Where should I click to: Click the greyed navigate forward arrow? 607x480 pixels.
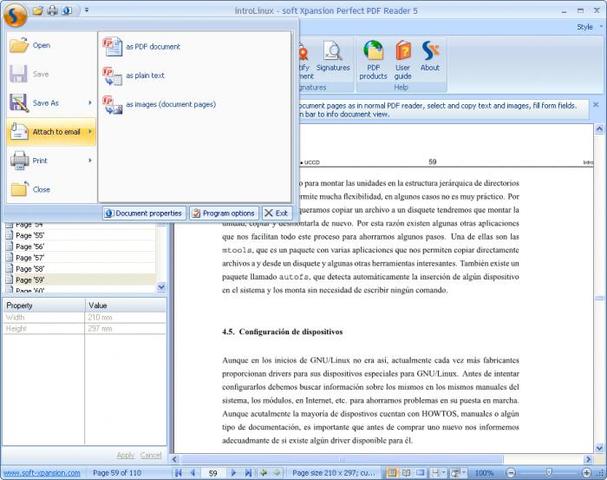(277, 473)
